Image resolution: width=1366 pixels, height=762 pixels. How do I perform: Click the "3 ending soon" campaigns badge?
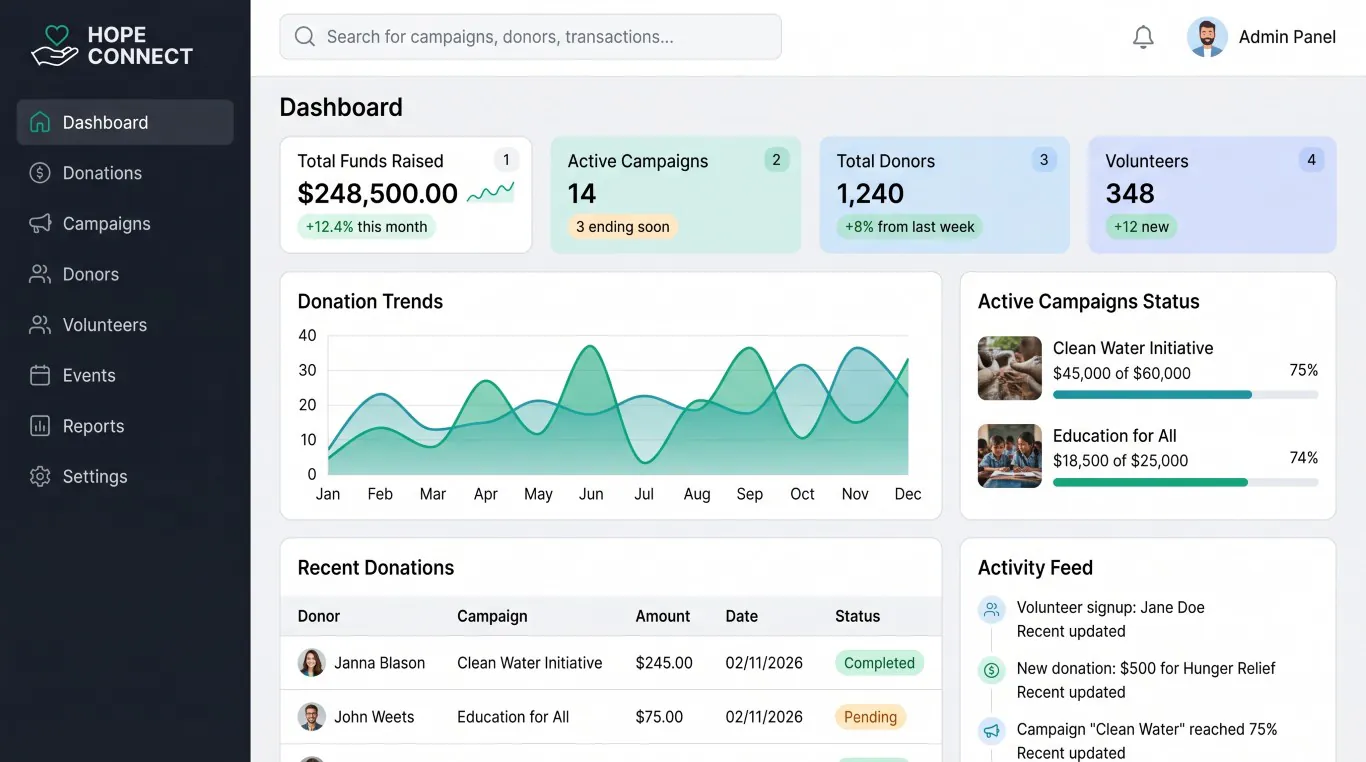pos(623,227)
